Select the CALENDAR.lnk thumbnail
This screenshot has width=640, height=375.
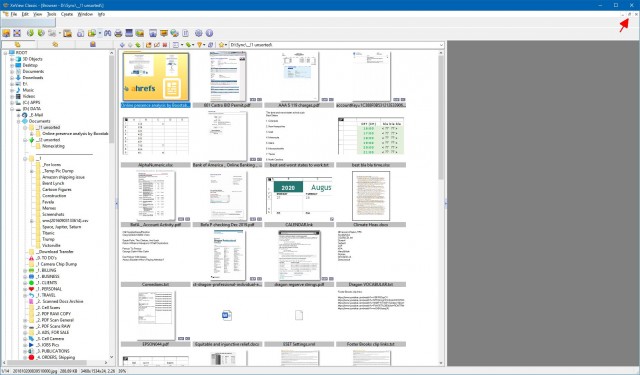pos(299,199)
